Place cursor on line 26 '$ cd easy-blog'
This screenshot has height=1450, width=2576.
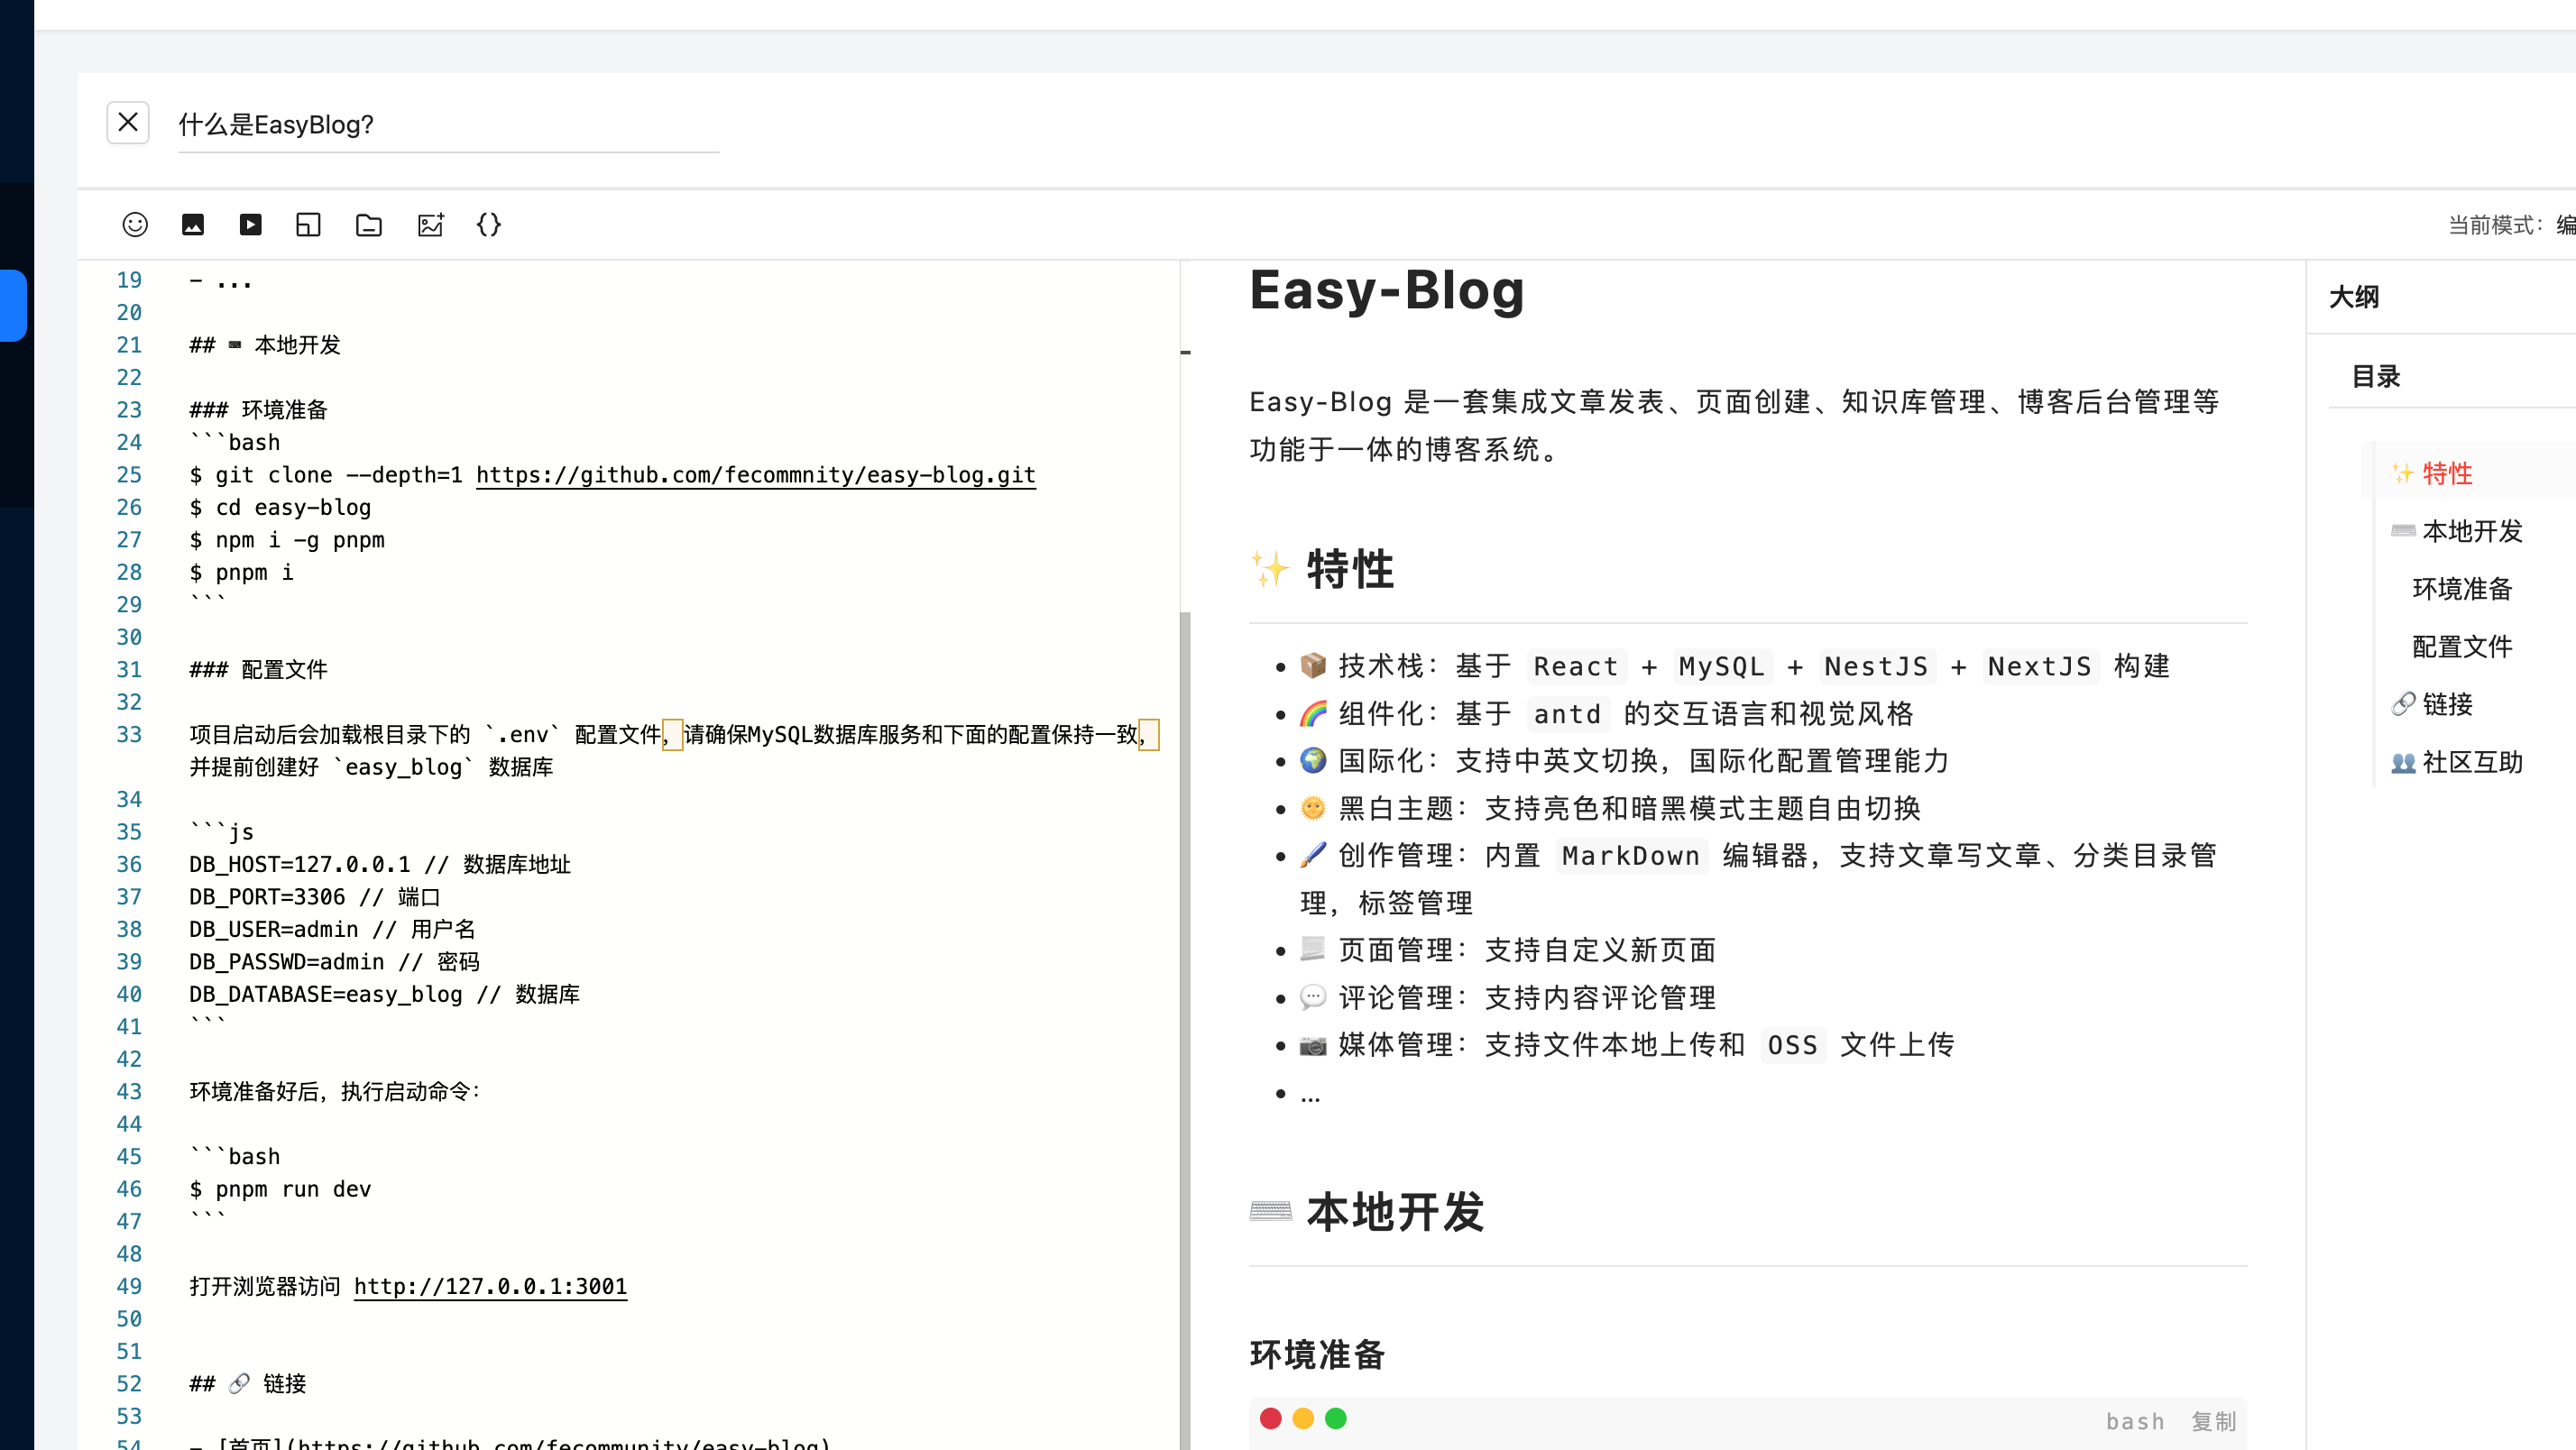pos(280,507)
